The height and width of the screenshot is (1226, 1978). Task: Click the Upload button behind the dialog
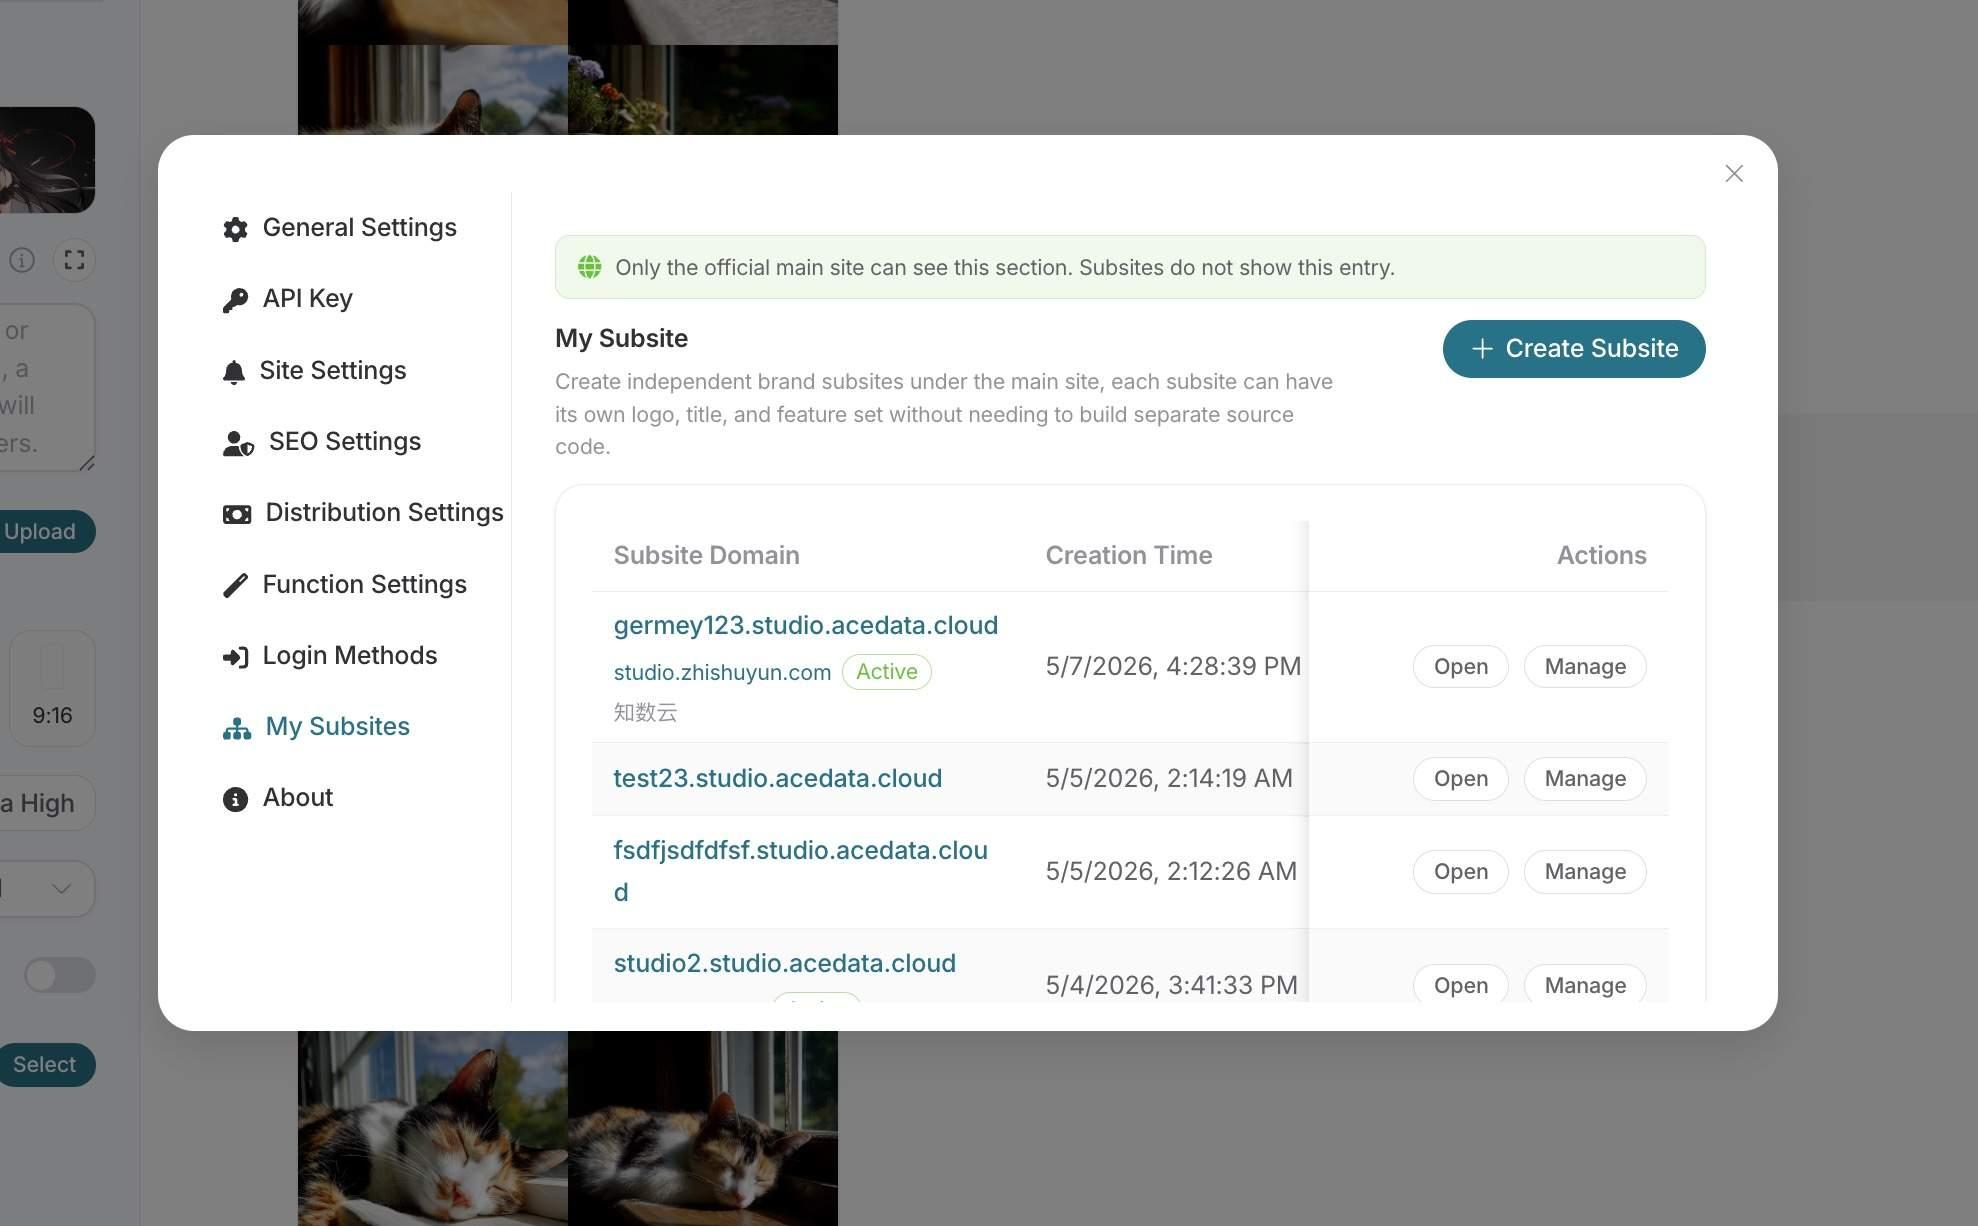click(x=45, y=531)
